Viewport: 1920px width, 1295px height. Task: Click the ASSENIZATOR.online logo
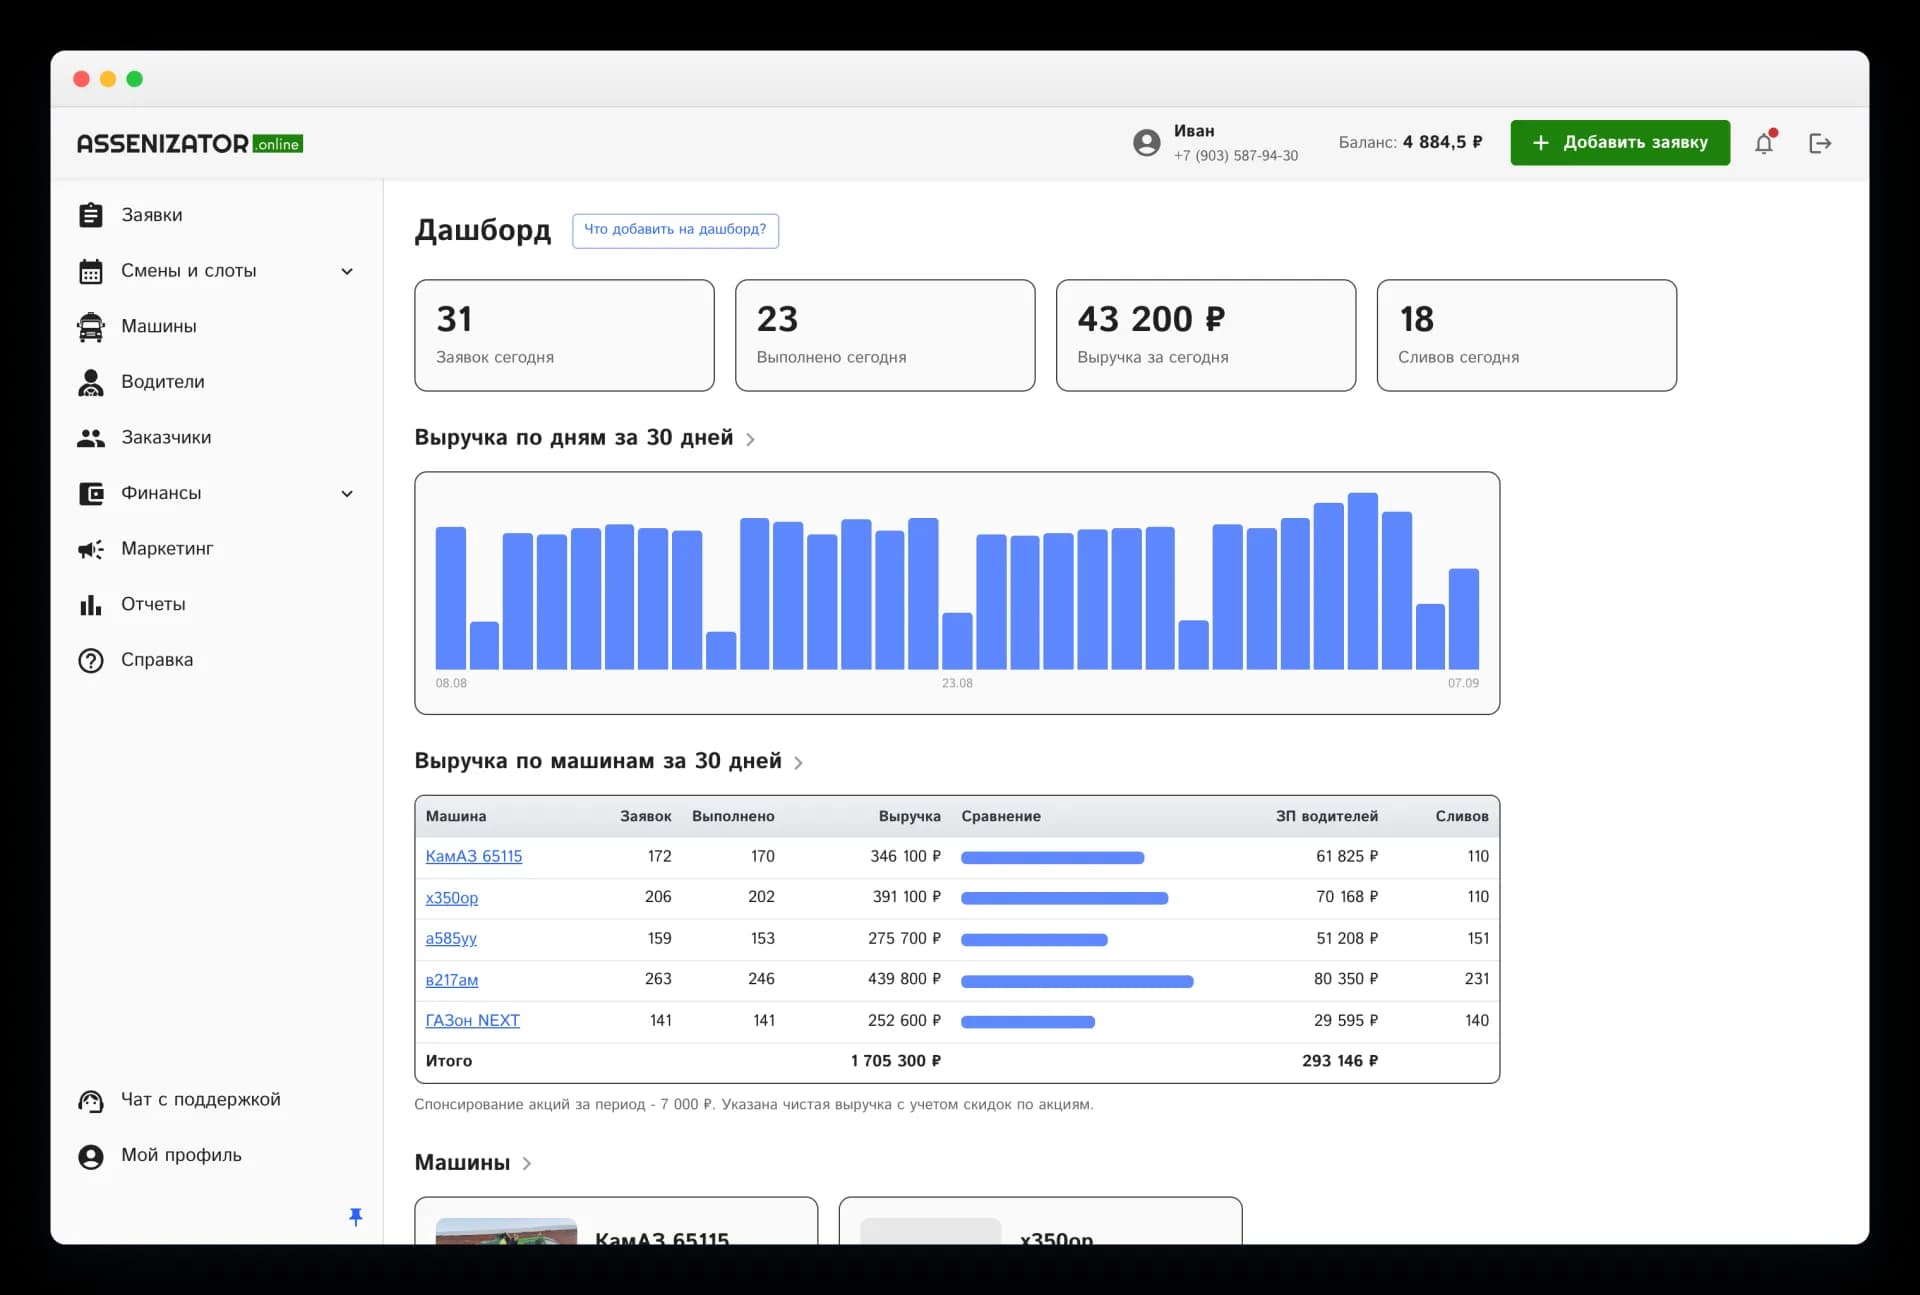pyautogui.click(x=190, y=143)
